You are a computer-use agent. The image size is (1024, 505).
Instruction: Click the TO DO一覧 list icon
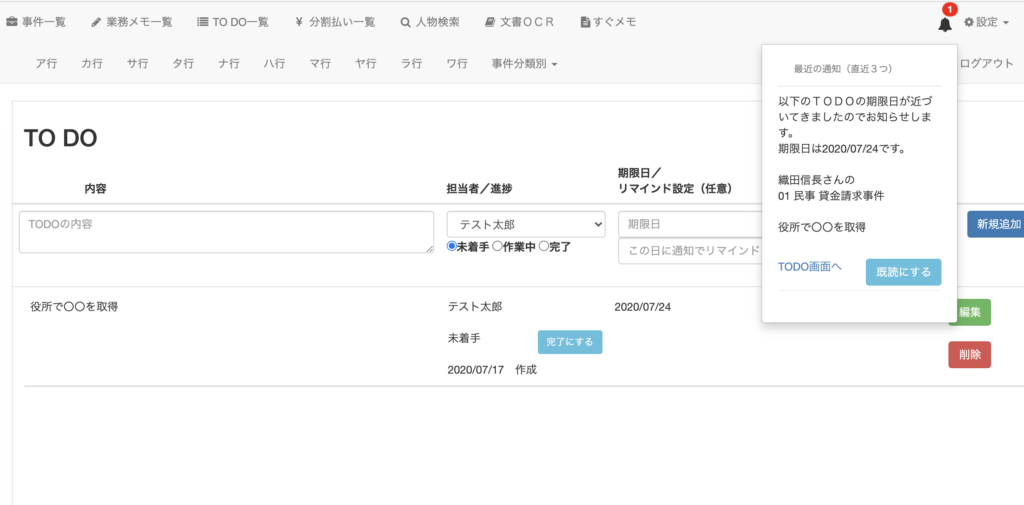(x=203, y=22)
